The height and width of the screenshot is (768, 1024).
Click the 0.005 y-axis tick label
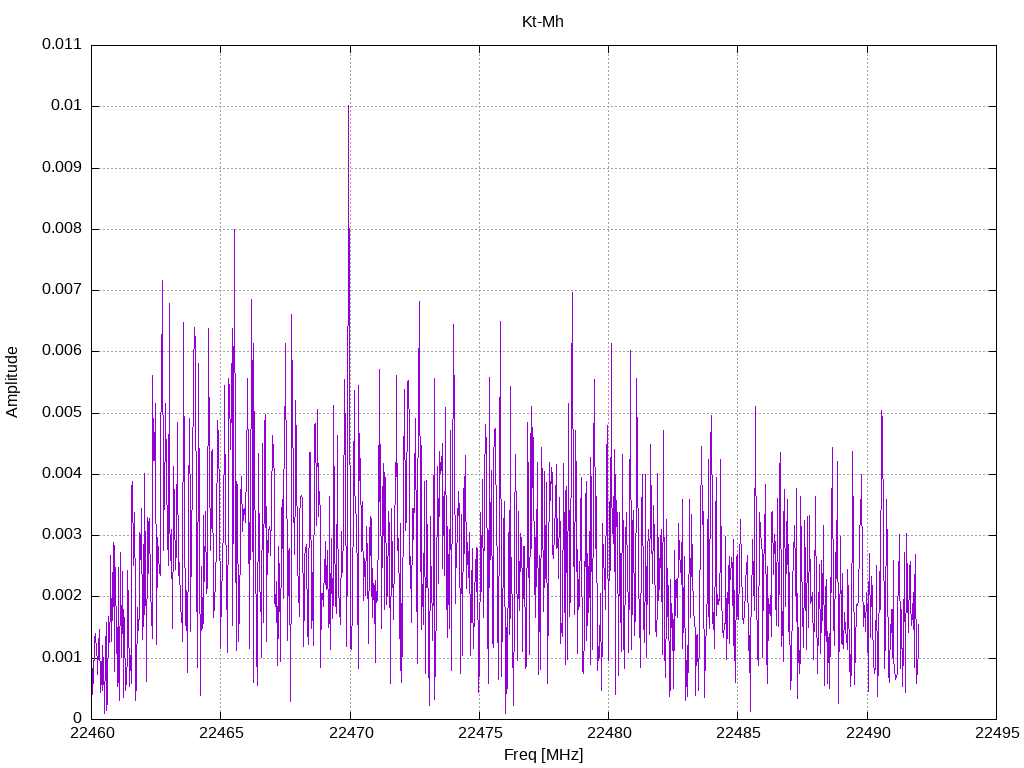[61, 412]
